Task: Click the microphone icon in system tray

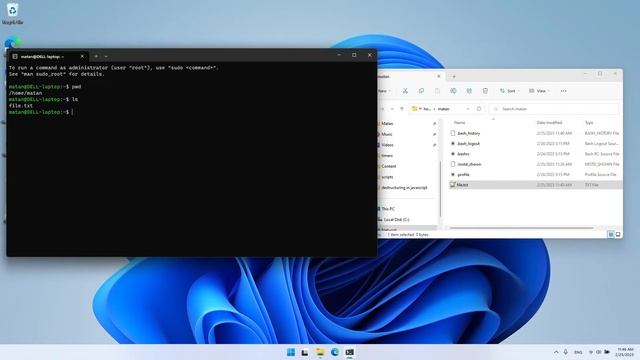Action: point(565,352)
